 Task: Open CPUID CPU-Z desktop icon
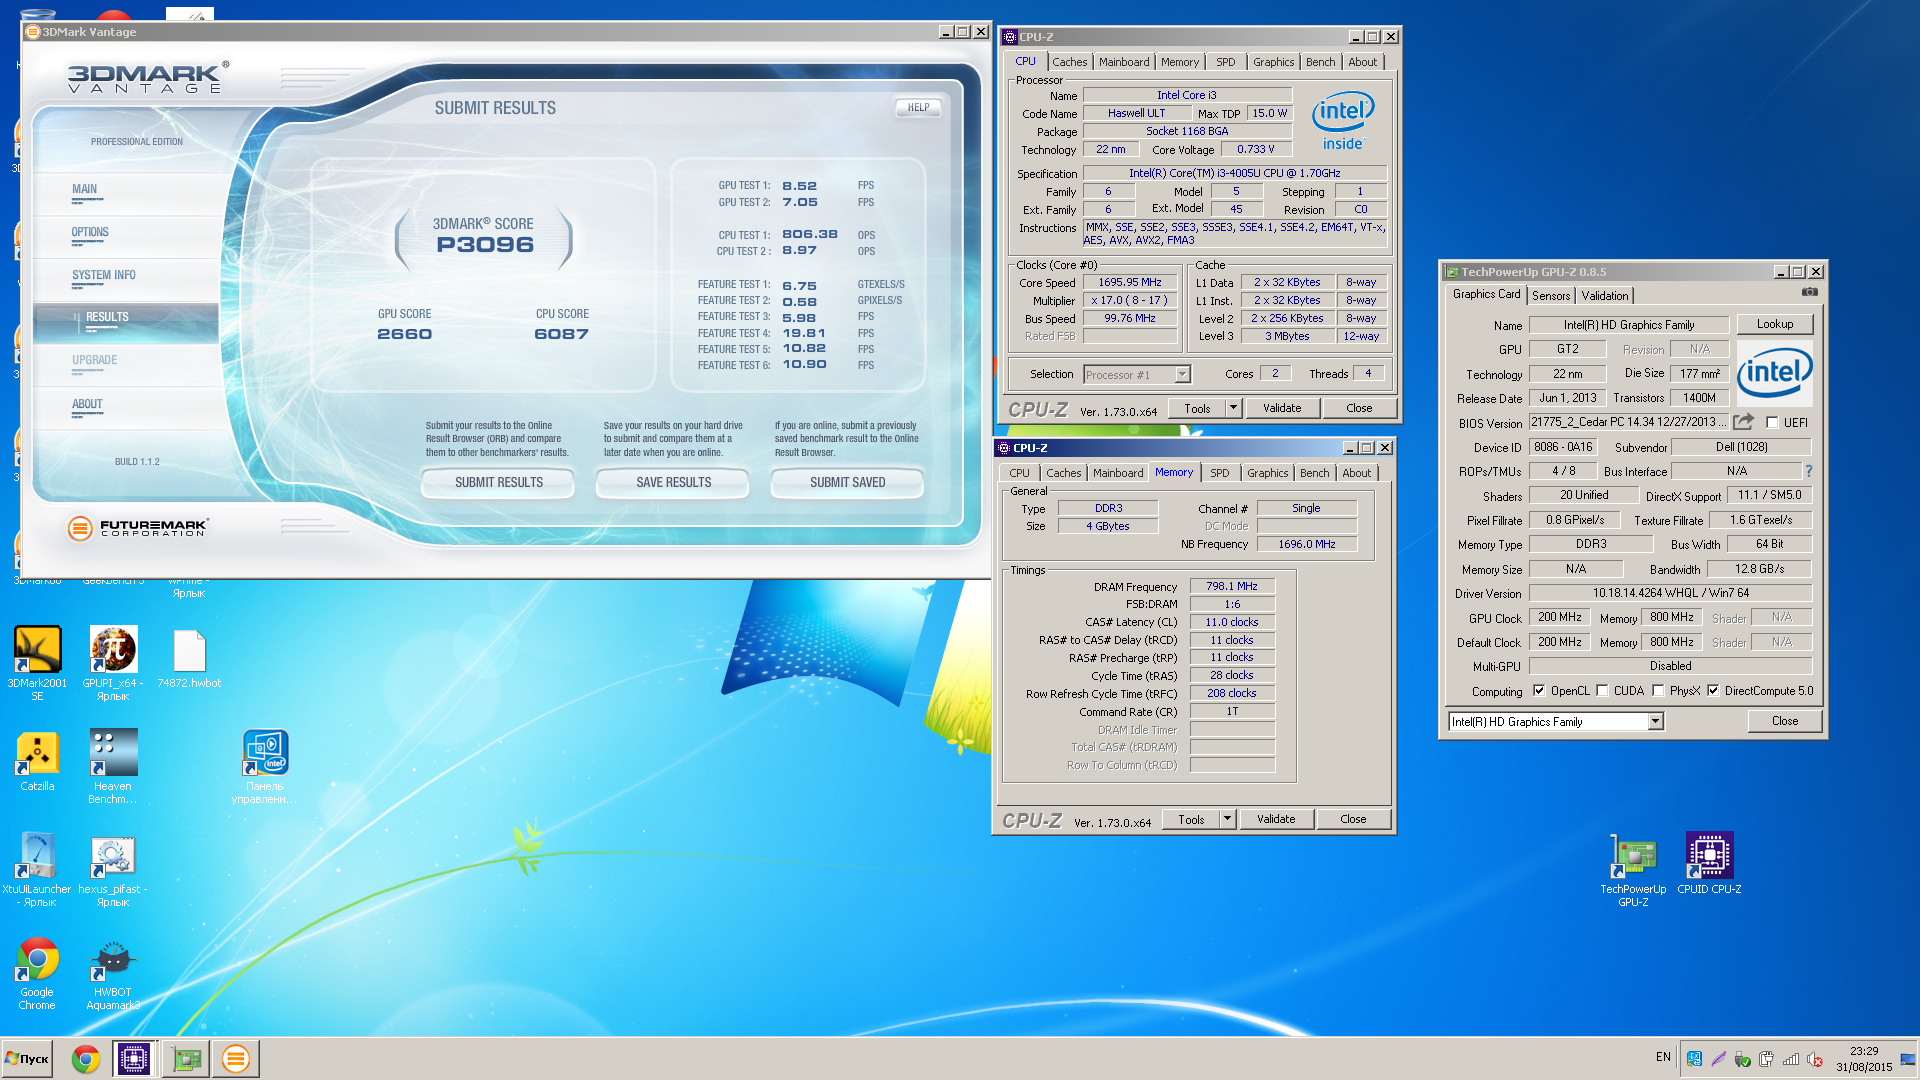click(1709, 864)
